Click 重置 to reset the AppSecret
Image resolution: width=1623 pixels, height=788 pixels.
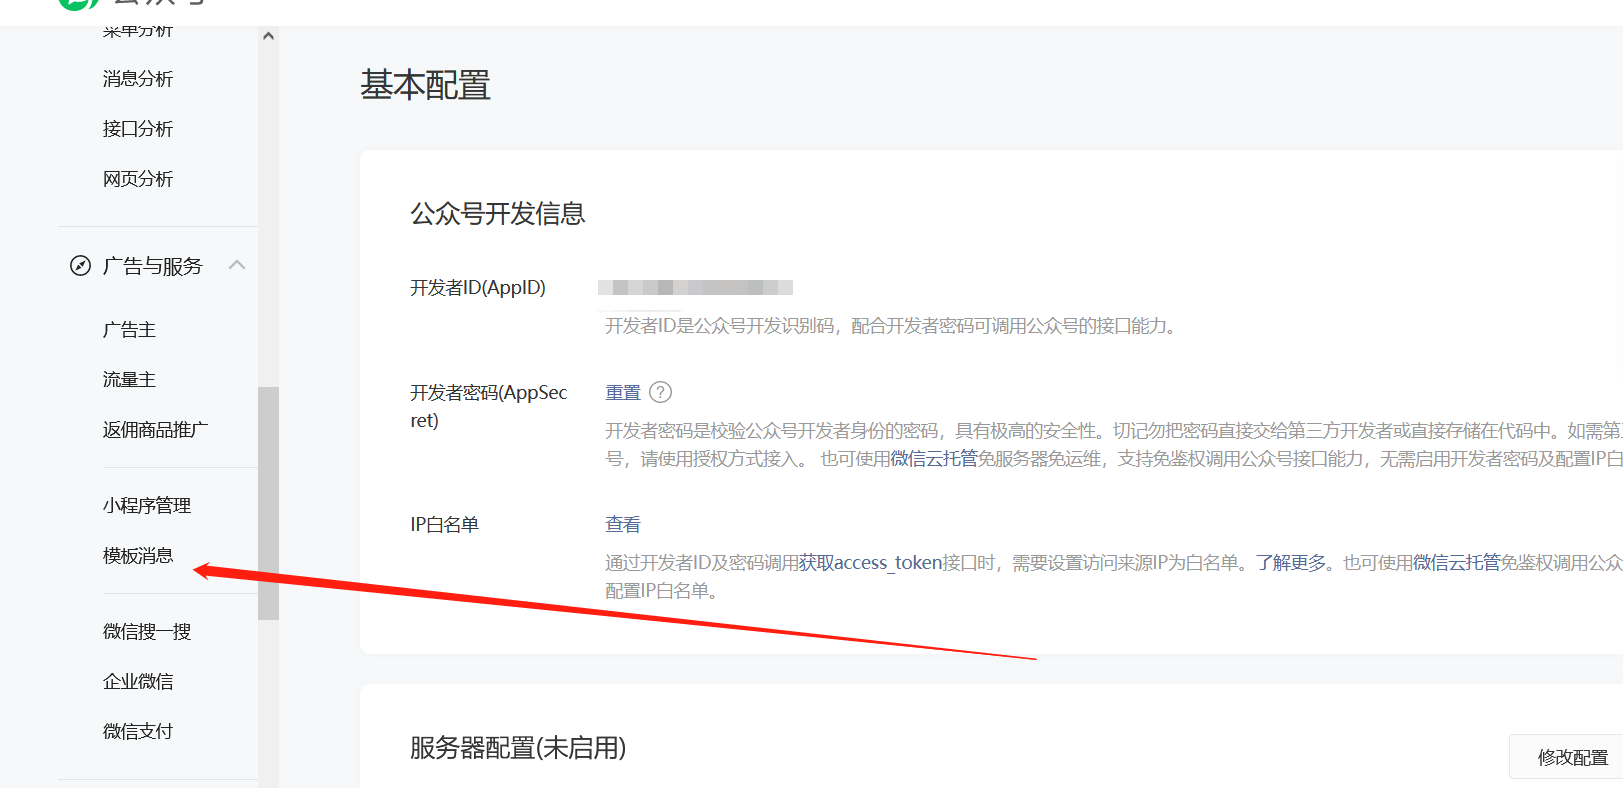pos(623,393)
